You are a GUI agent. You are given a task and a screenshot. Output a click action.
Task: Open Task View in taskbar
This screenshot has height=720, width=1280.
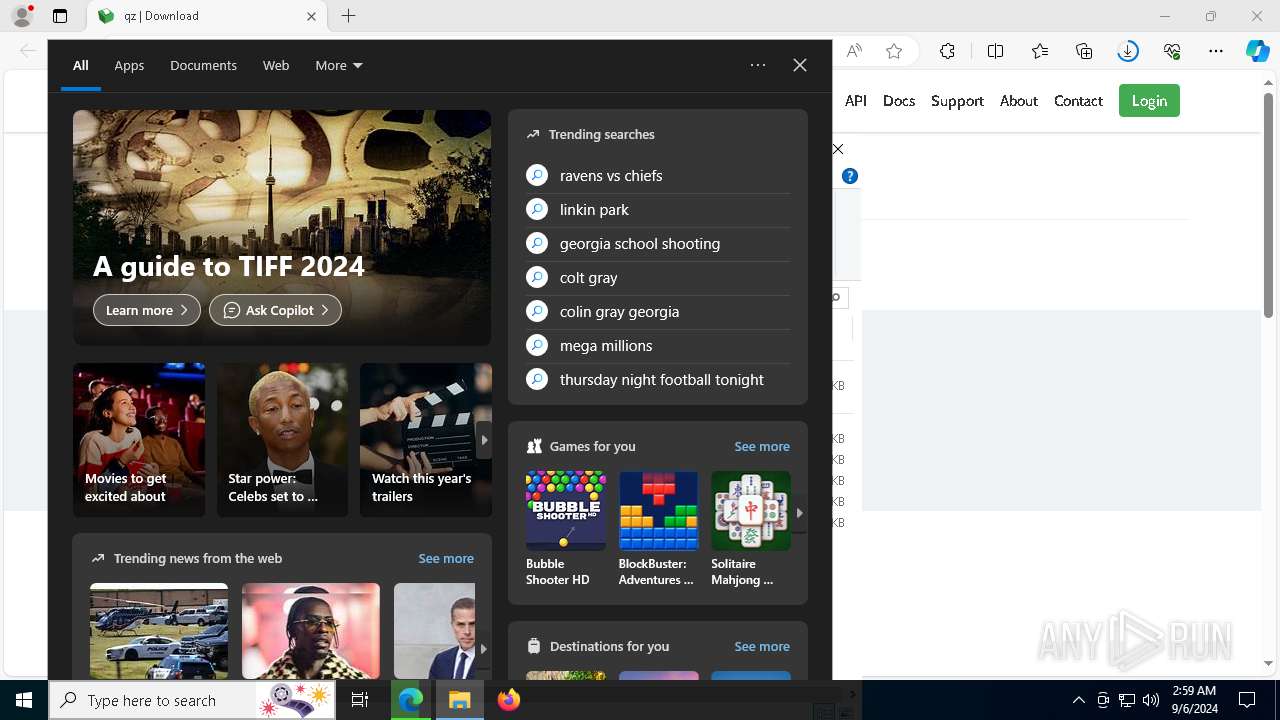360,700
